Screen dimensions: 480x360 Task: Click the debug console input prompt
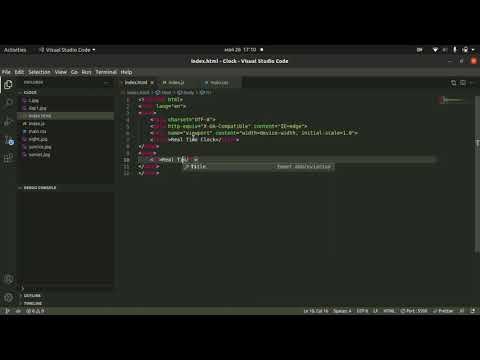[66, 287]
